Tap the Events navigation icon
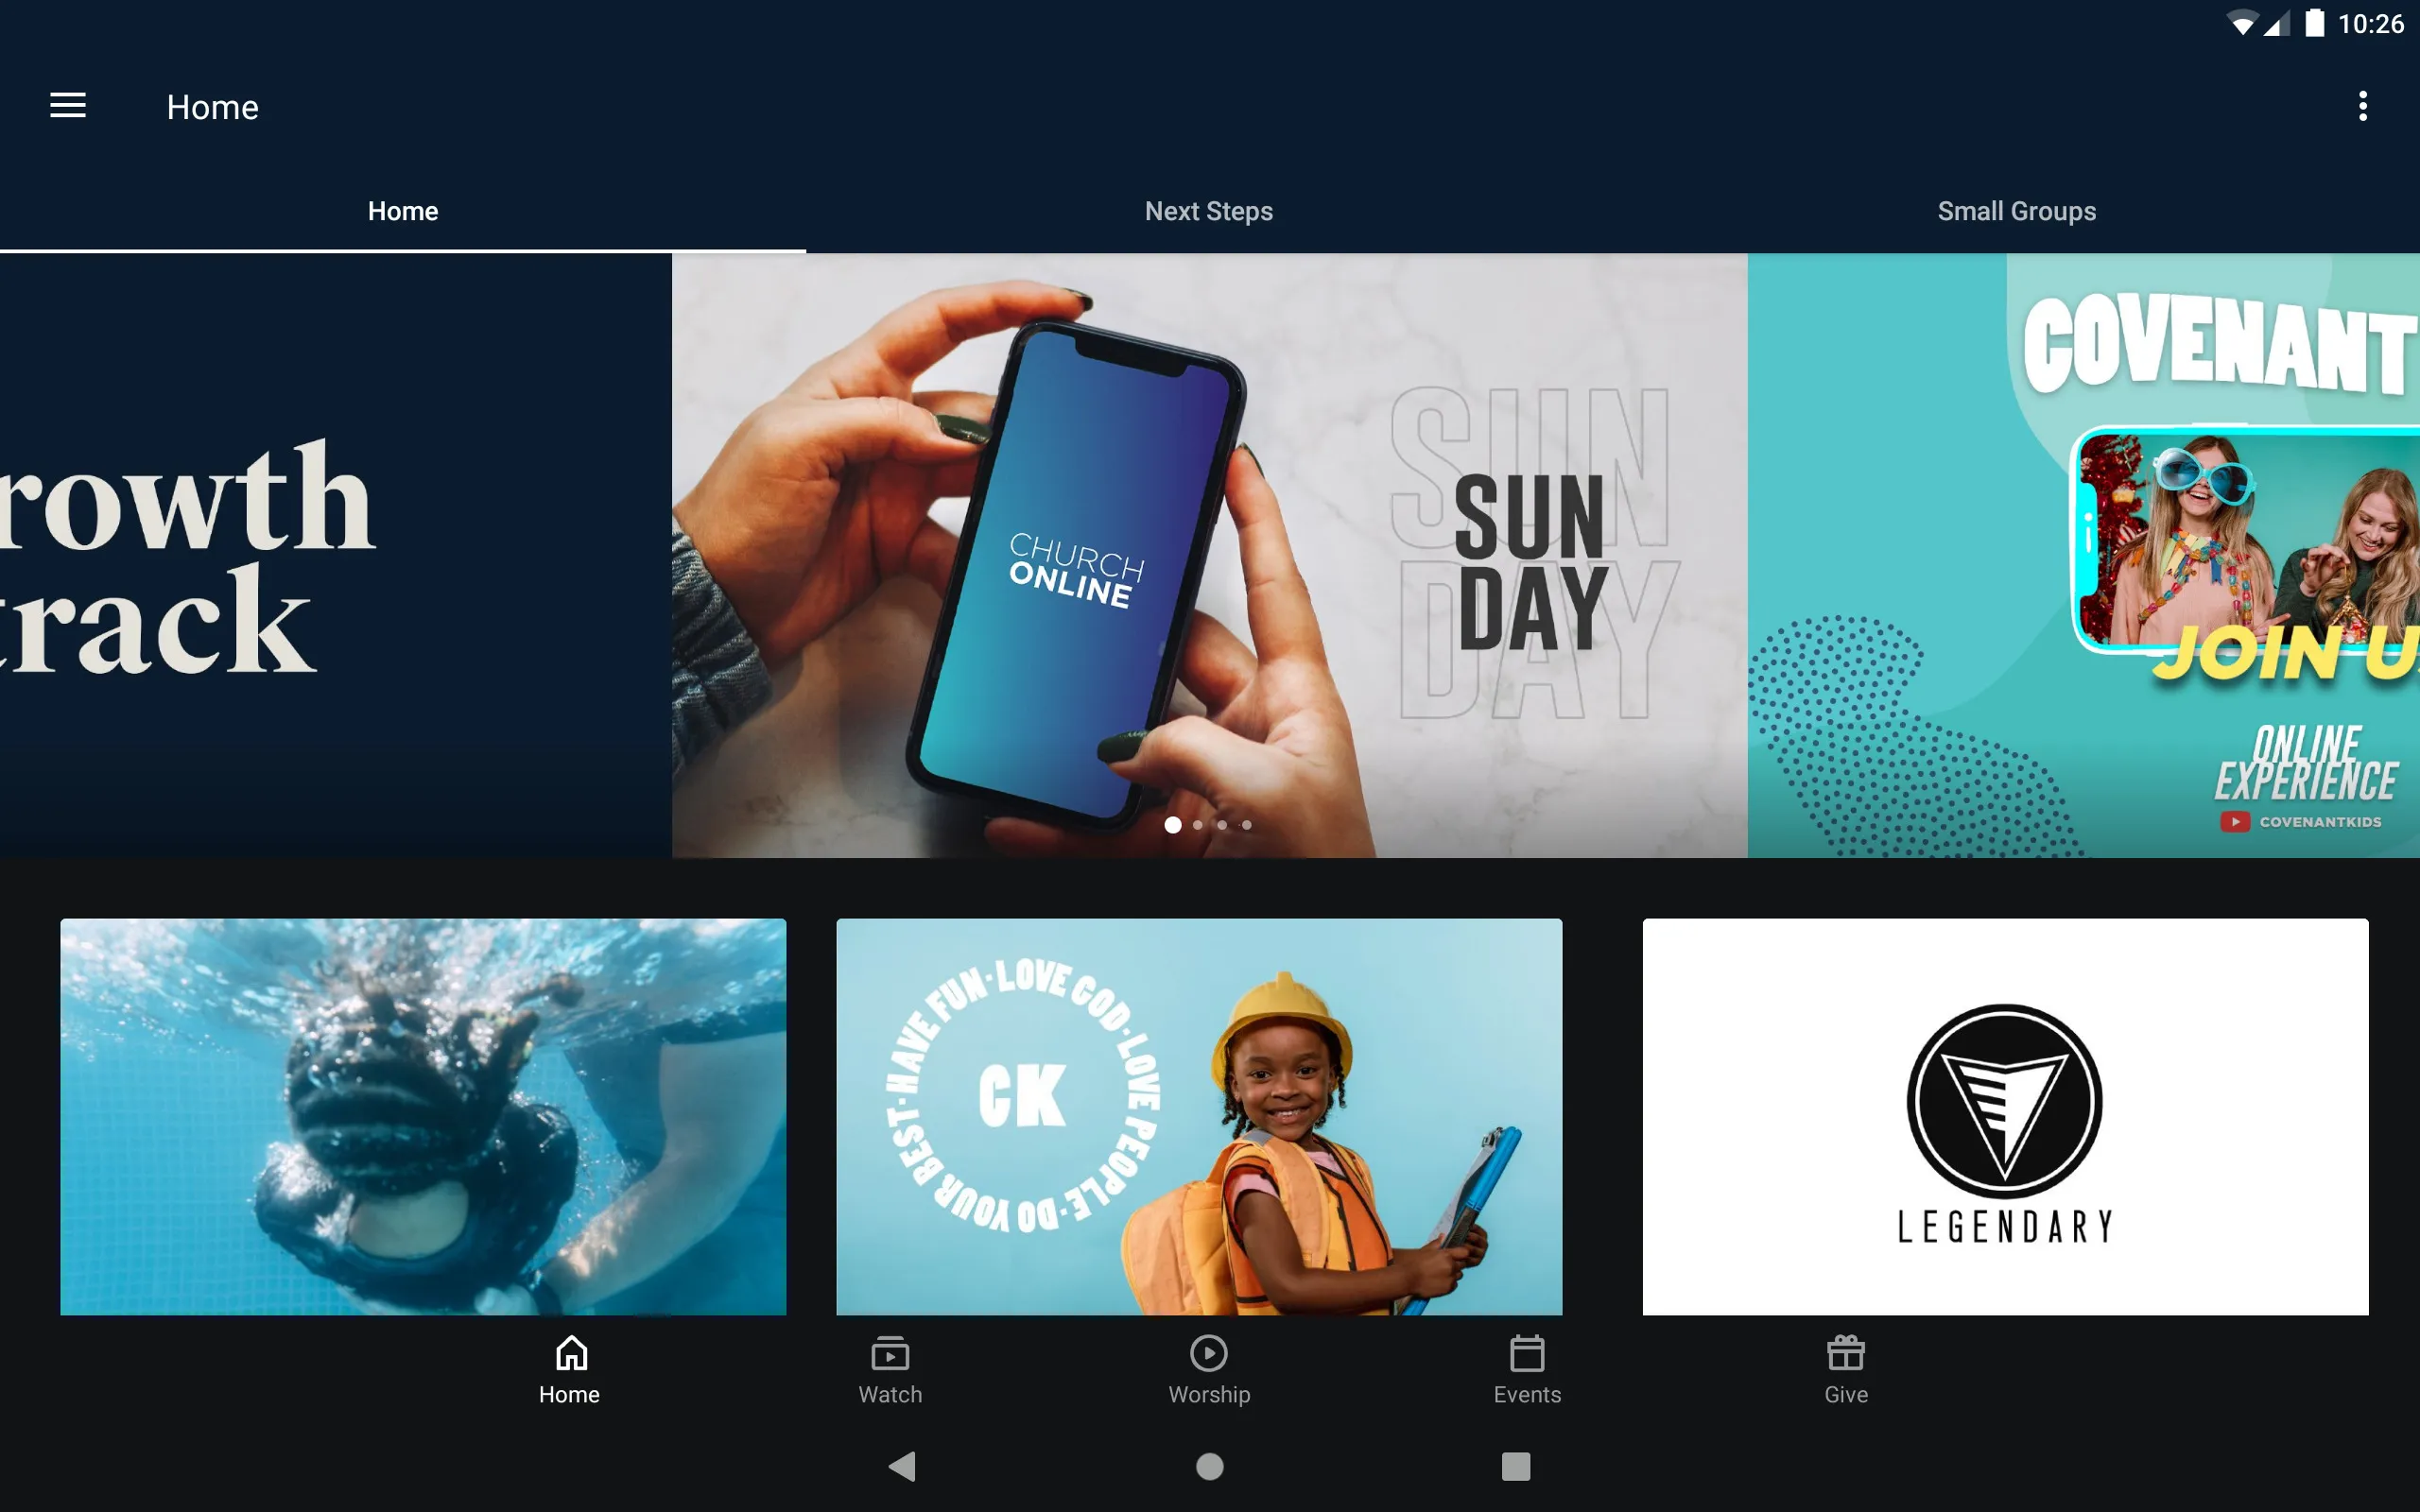Image resolution: width=2420 pixels, height=1512 pixels. (1527, 1367)
